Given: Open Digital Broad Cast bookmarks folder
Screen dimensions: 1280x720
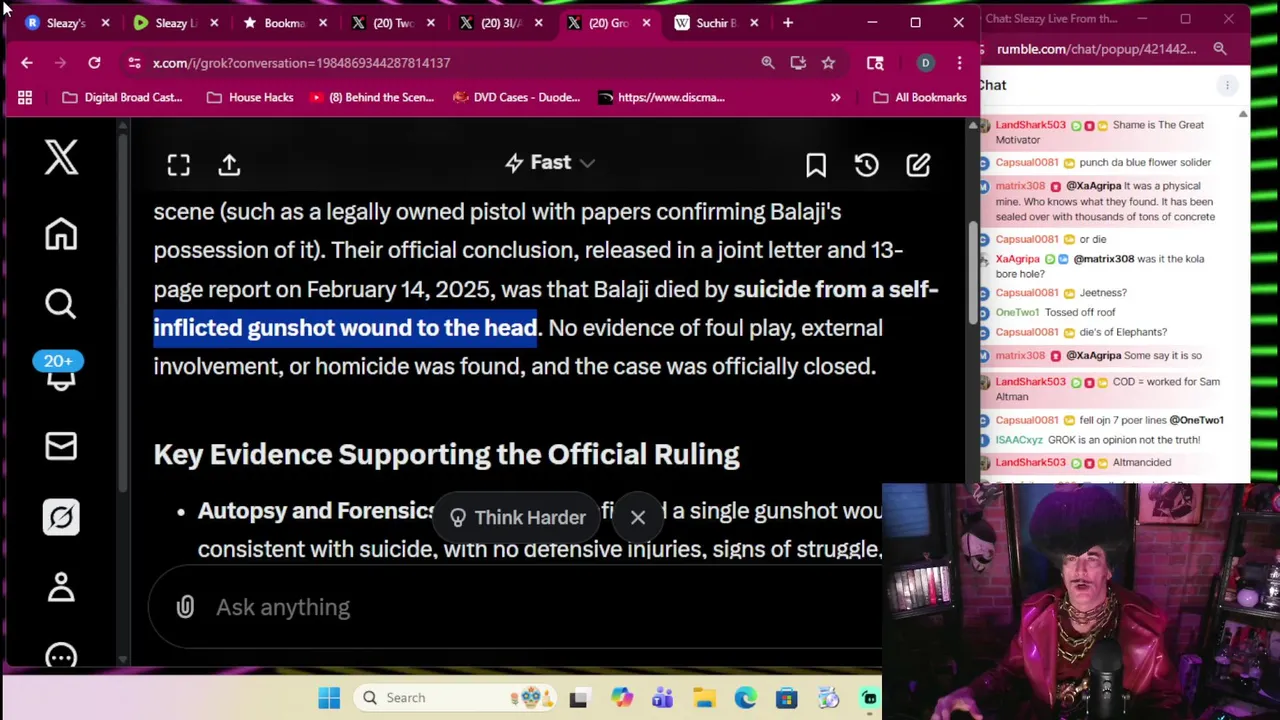Looking at the screenshot, I should point(122,97).
